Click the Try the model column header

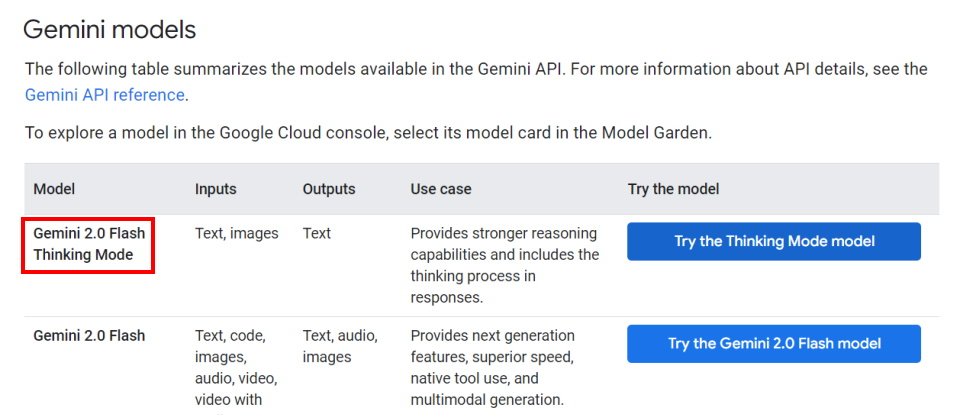point(673,189)
